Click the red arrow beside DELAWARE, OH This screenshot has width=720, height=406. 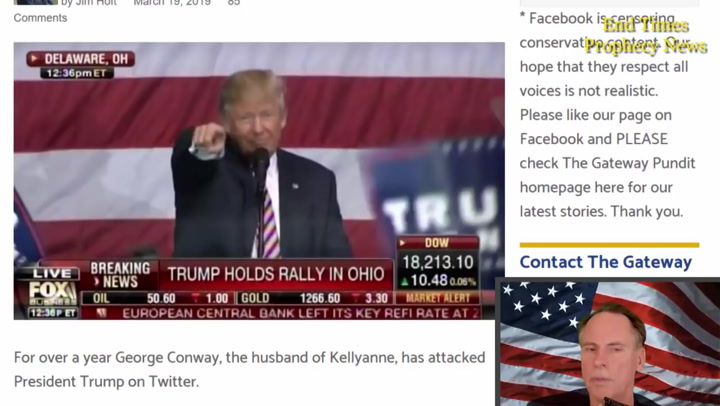click(34, 58)
